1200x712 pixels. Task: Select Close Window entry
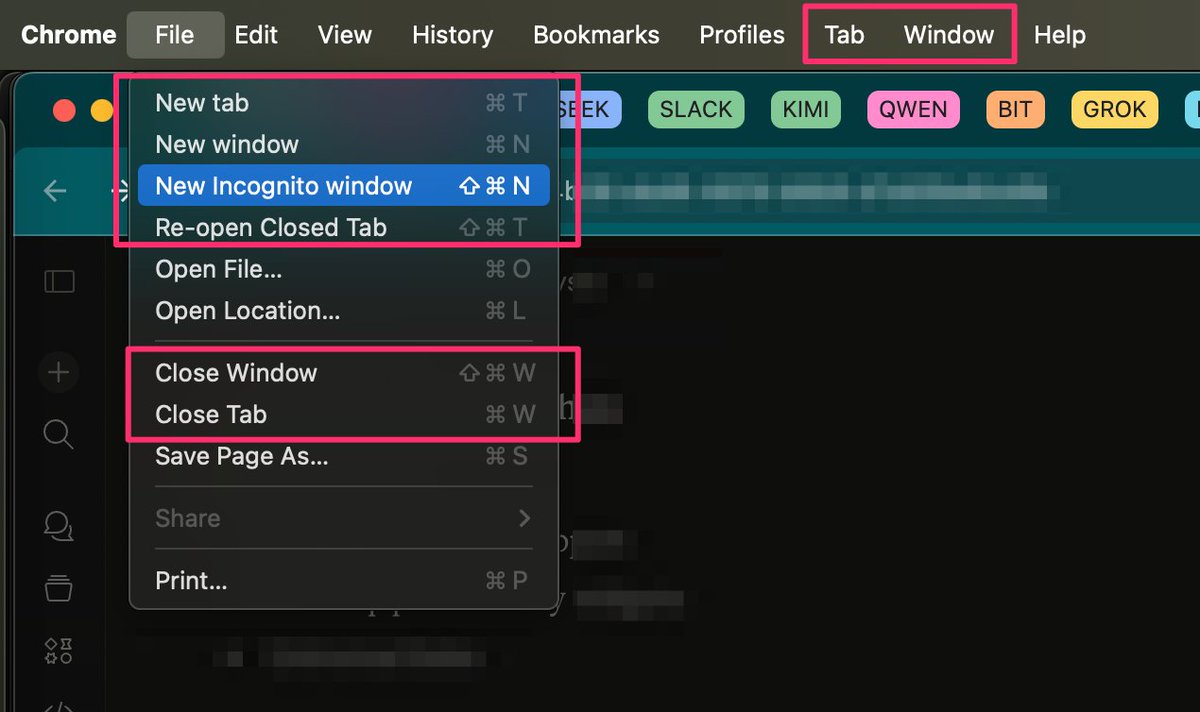(343, 373)
